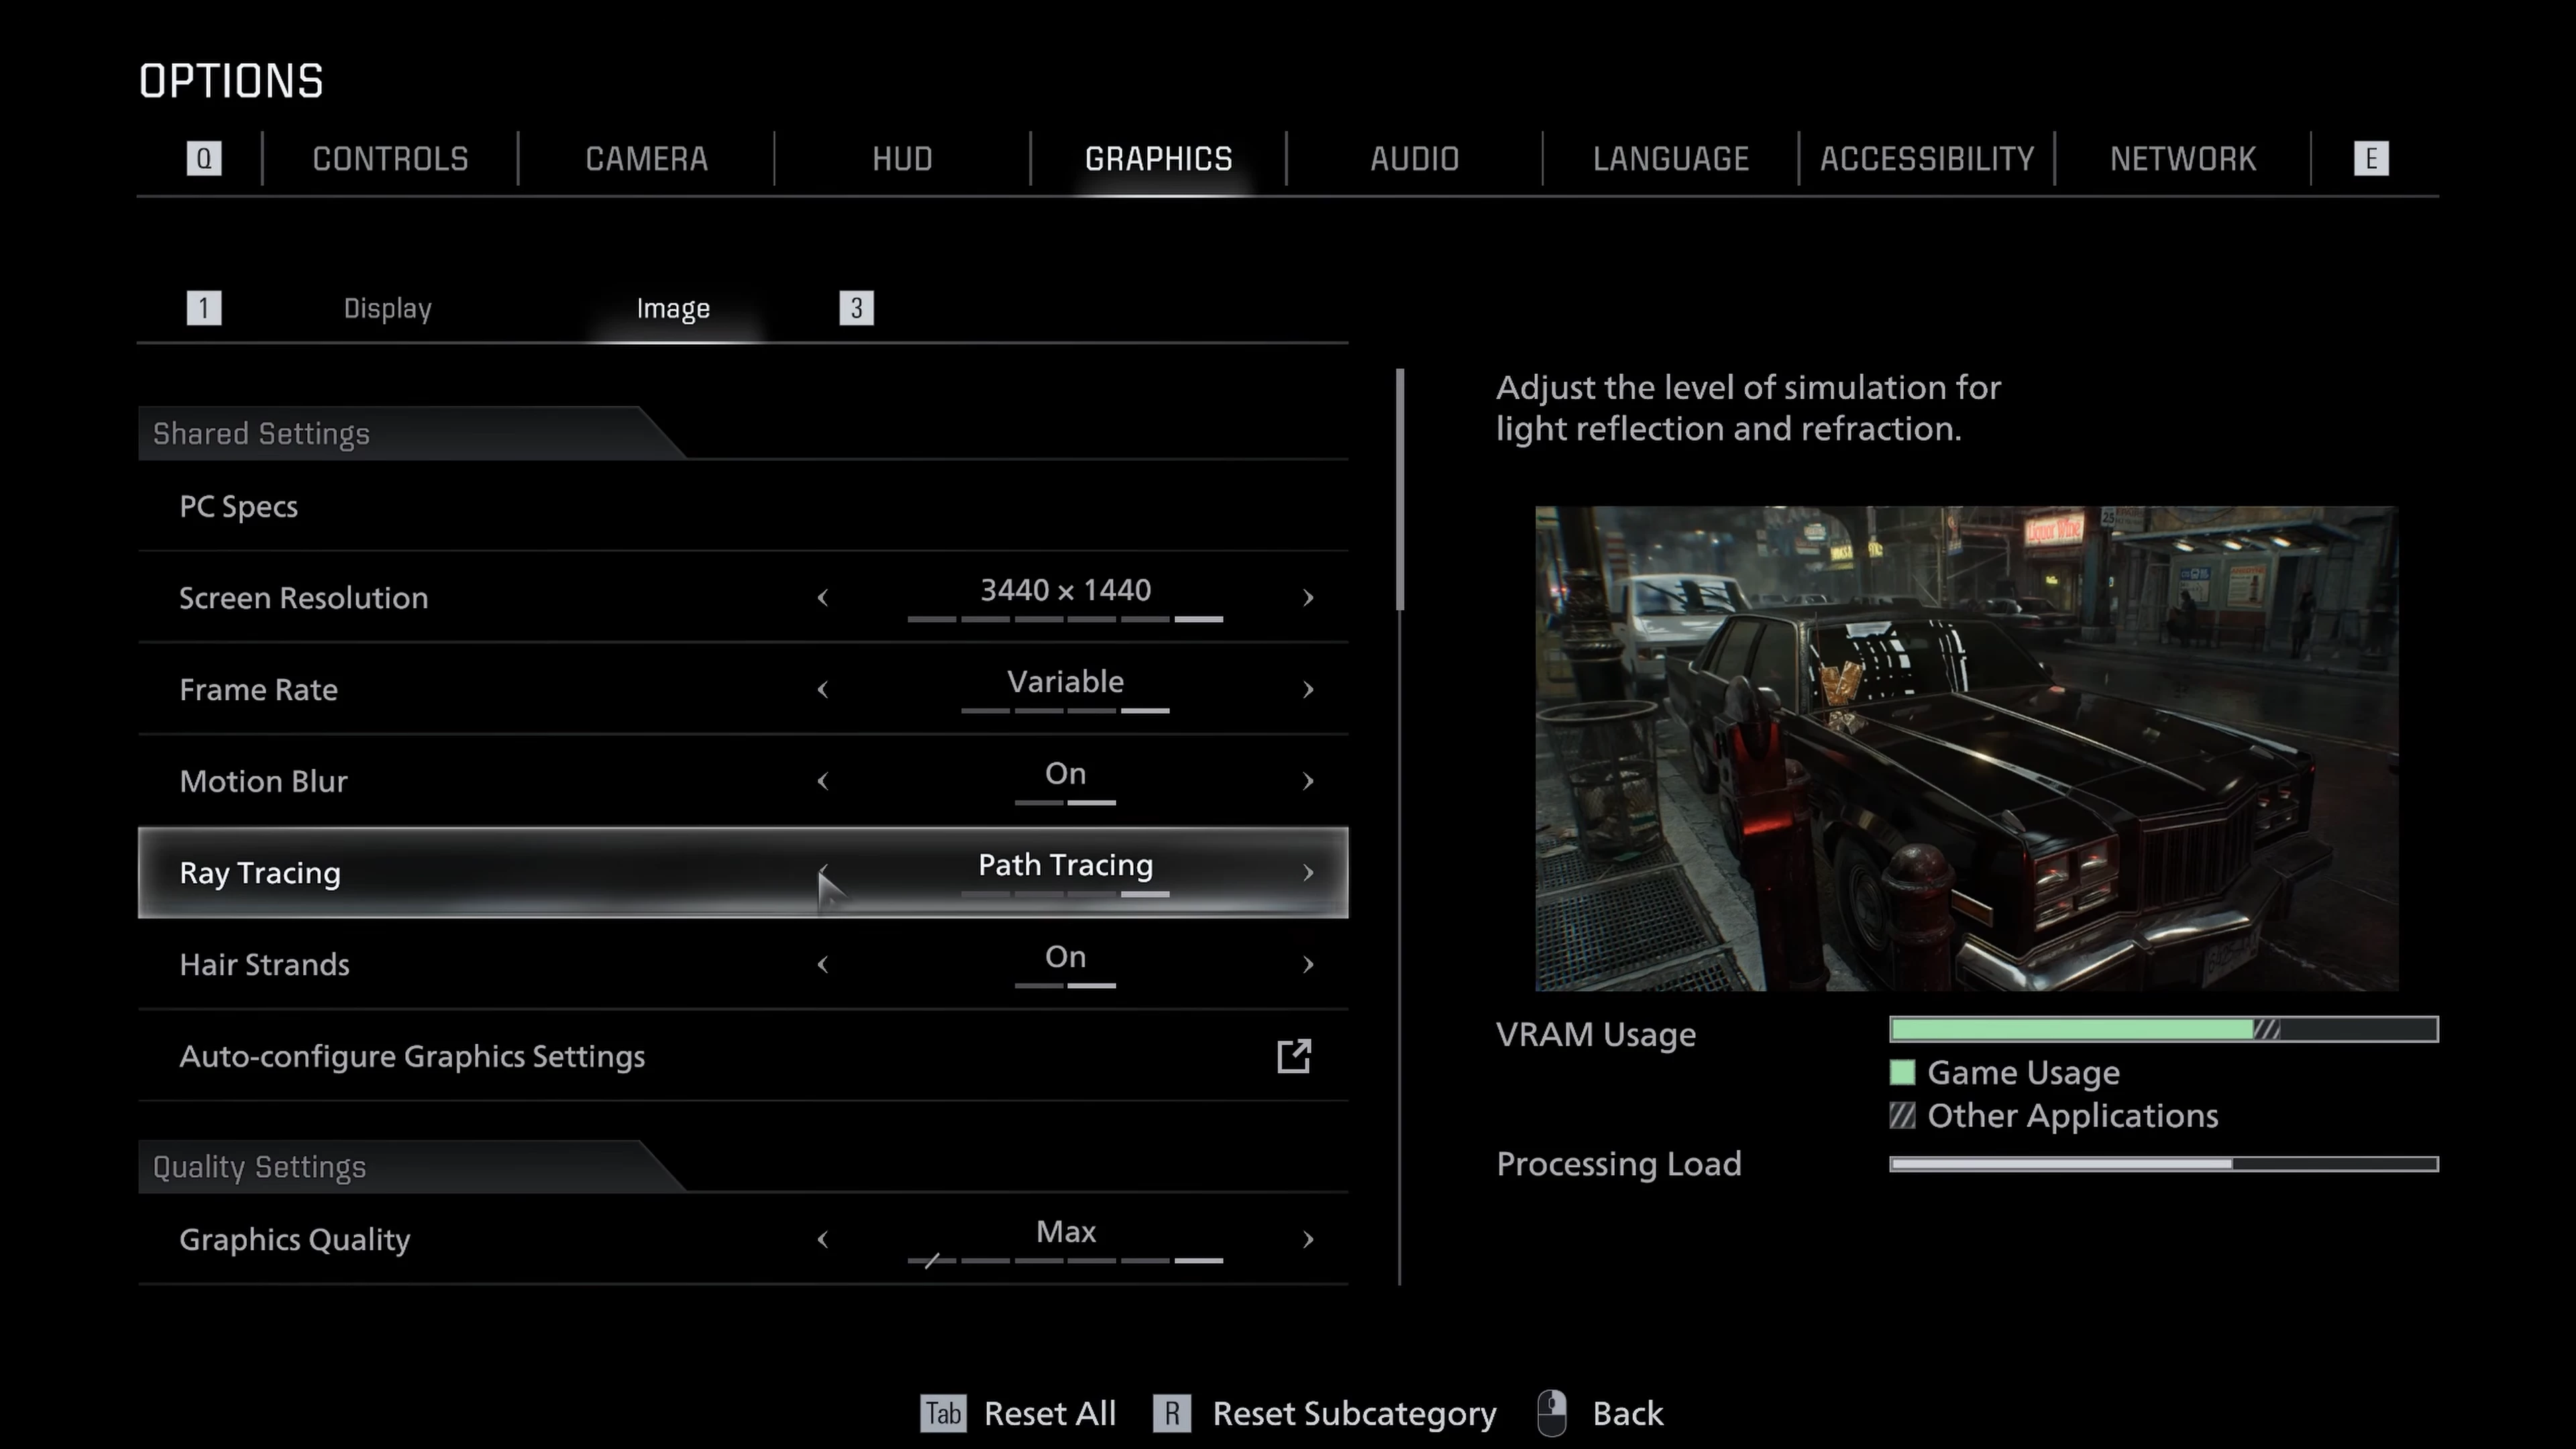Screen dimensions: 2576x1449
Task: Click the E key next-tab icon
Action: [2371, 159]
